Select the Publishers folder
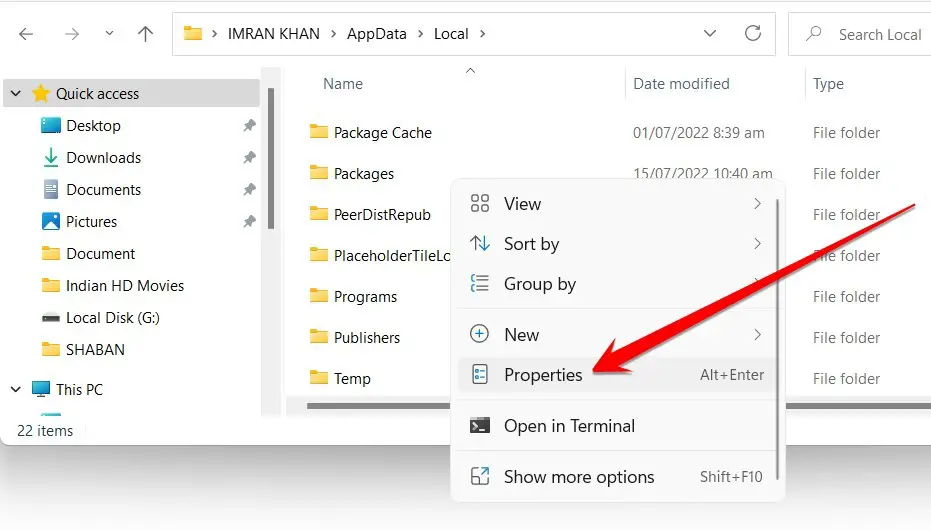The image size is (931, 531). 367,338
